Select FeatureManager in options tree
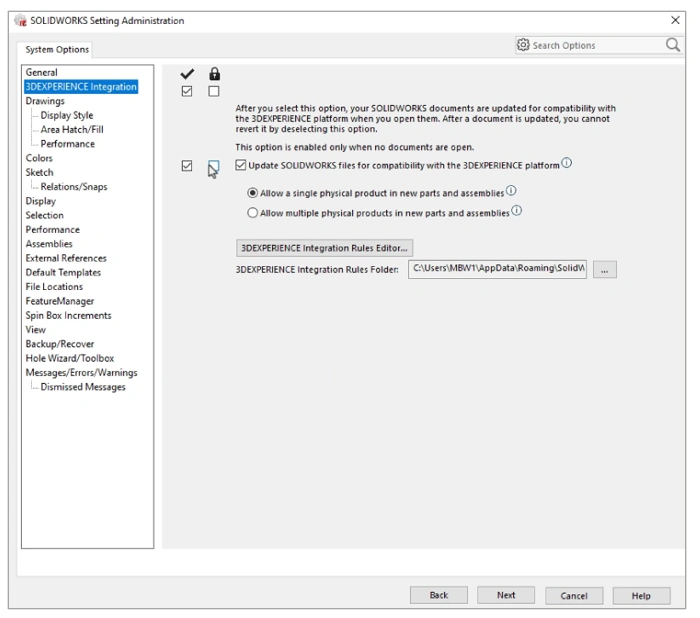Image resolution: width=700 pixels, height=618 pixels. (60, 301)
